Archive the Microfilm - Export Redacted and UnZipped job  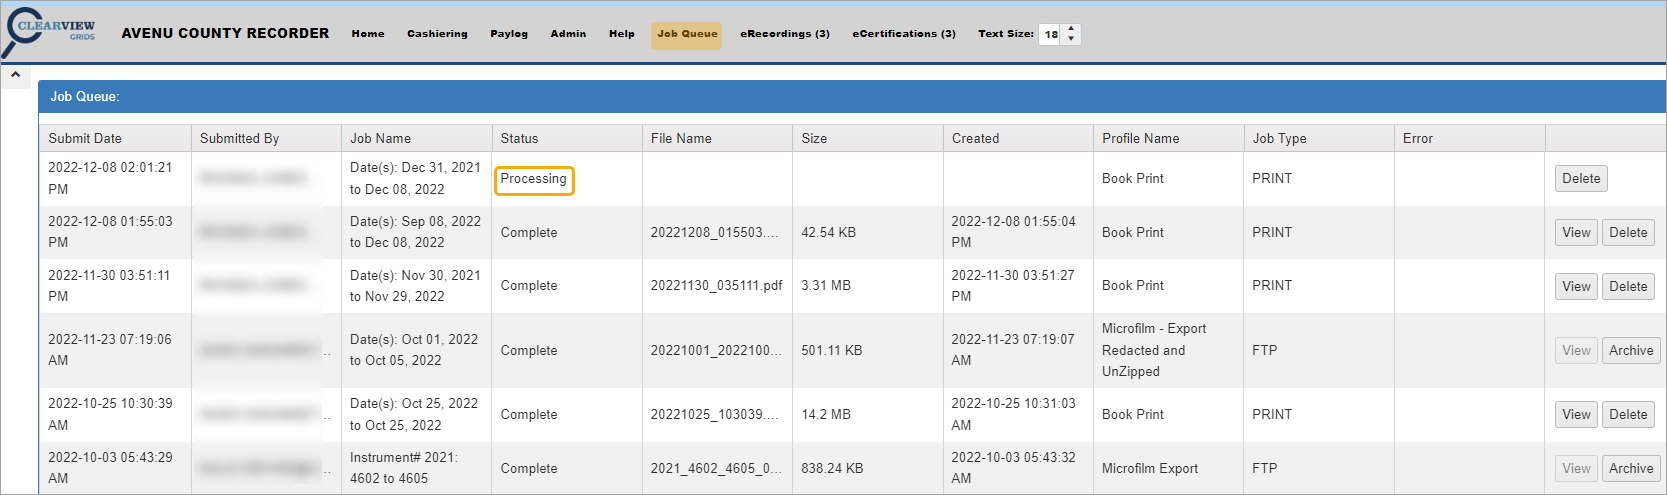click(x=1631, y=351)
